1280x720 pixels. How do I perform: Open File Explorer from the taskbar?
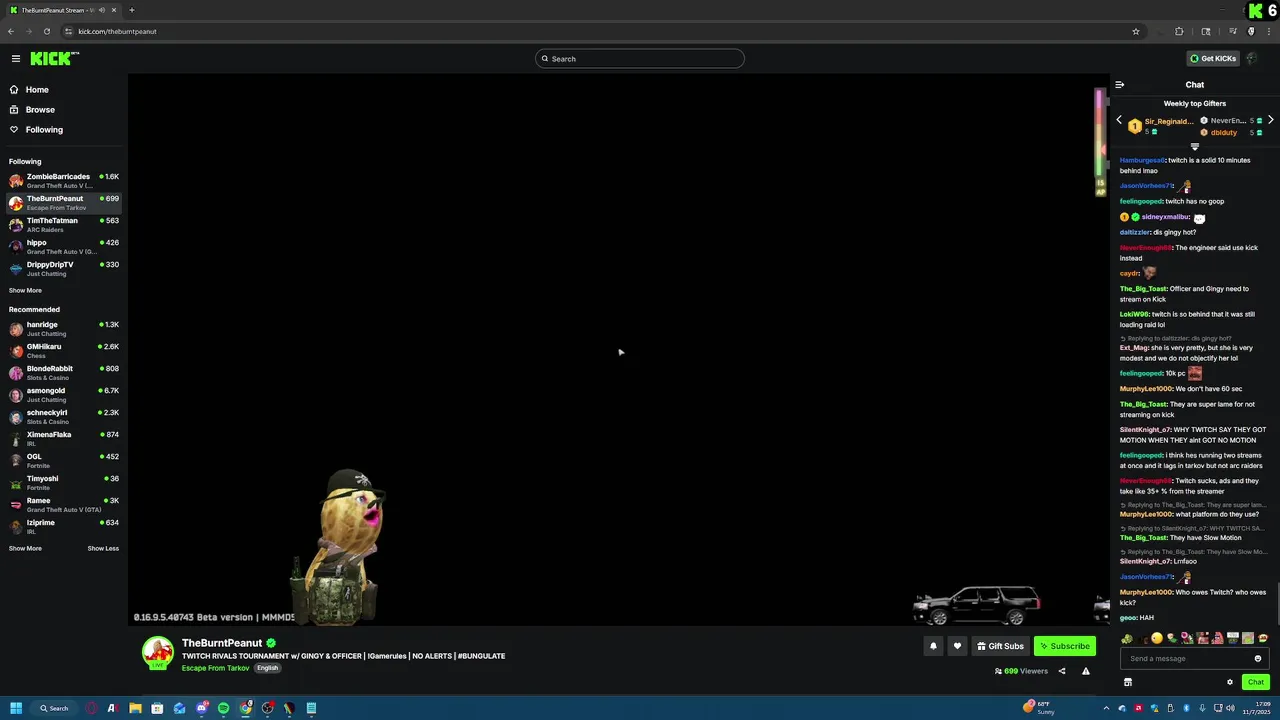[135, 708]
